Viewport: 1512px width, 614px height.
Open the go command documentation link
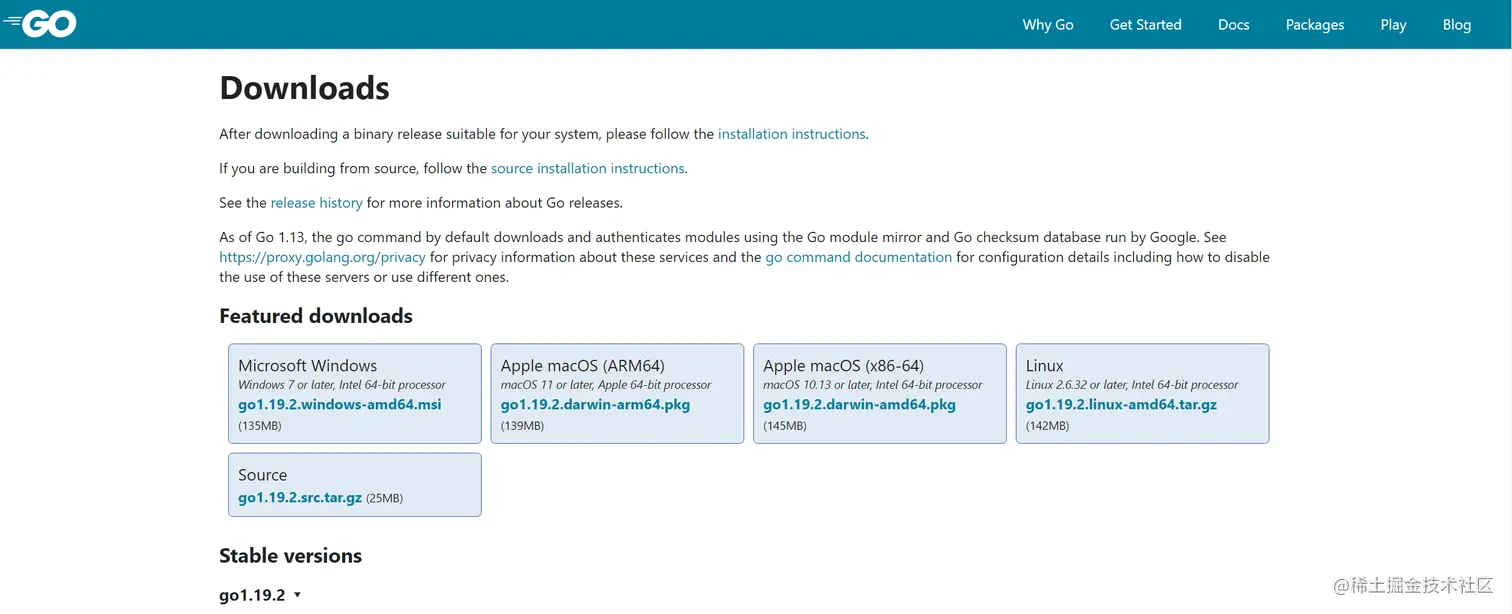point(858,257)
